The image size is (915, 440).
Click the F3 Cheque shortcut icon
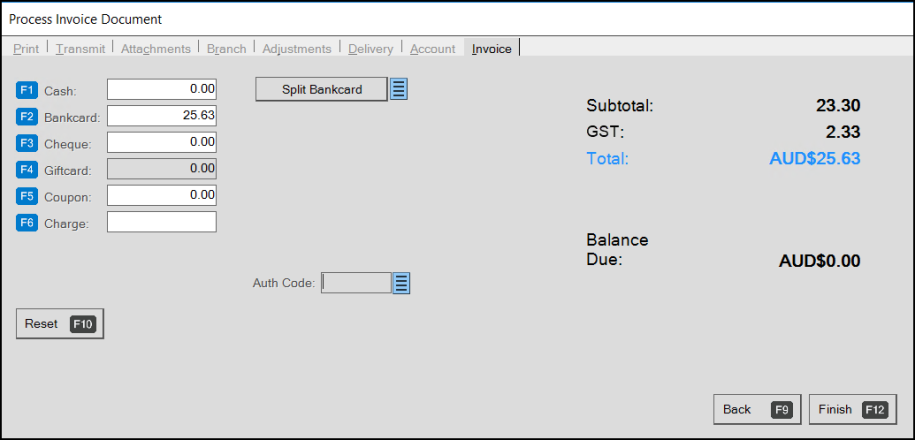(27, 143)
